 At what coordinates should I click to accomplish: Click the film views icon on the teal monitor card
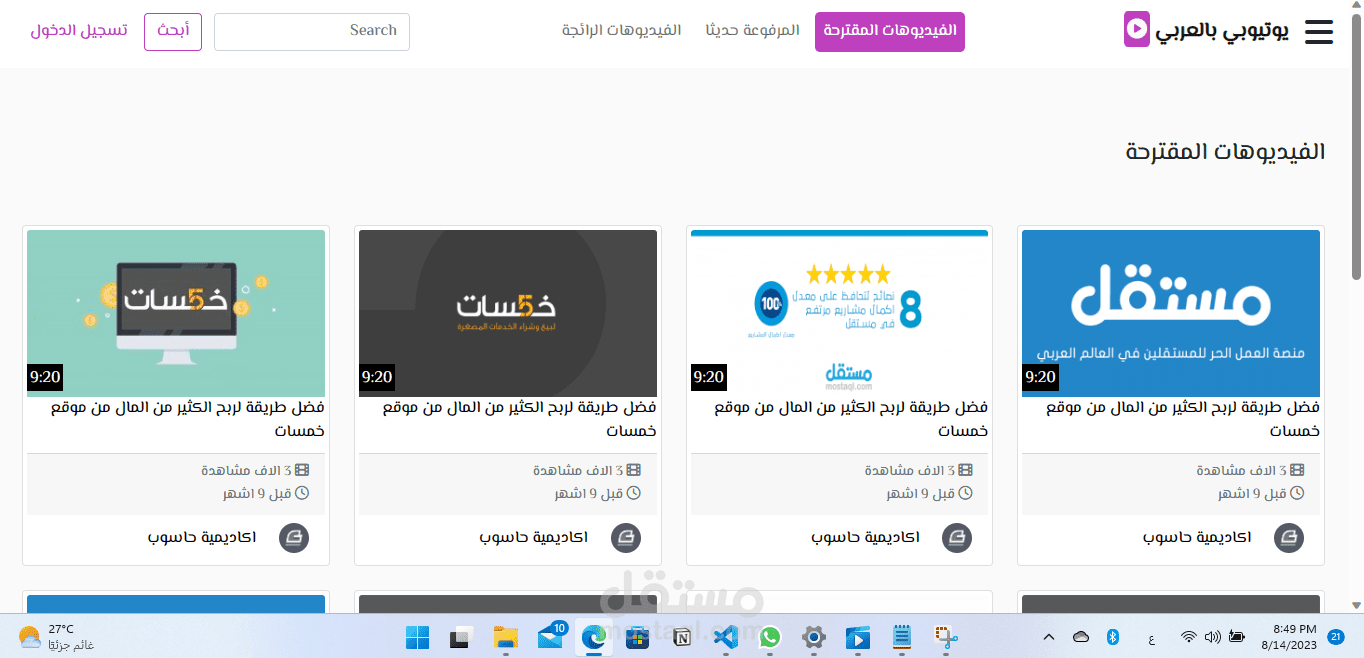click(x=302, y=470)
